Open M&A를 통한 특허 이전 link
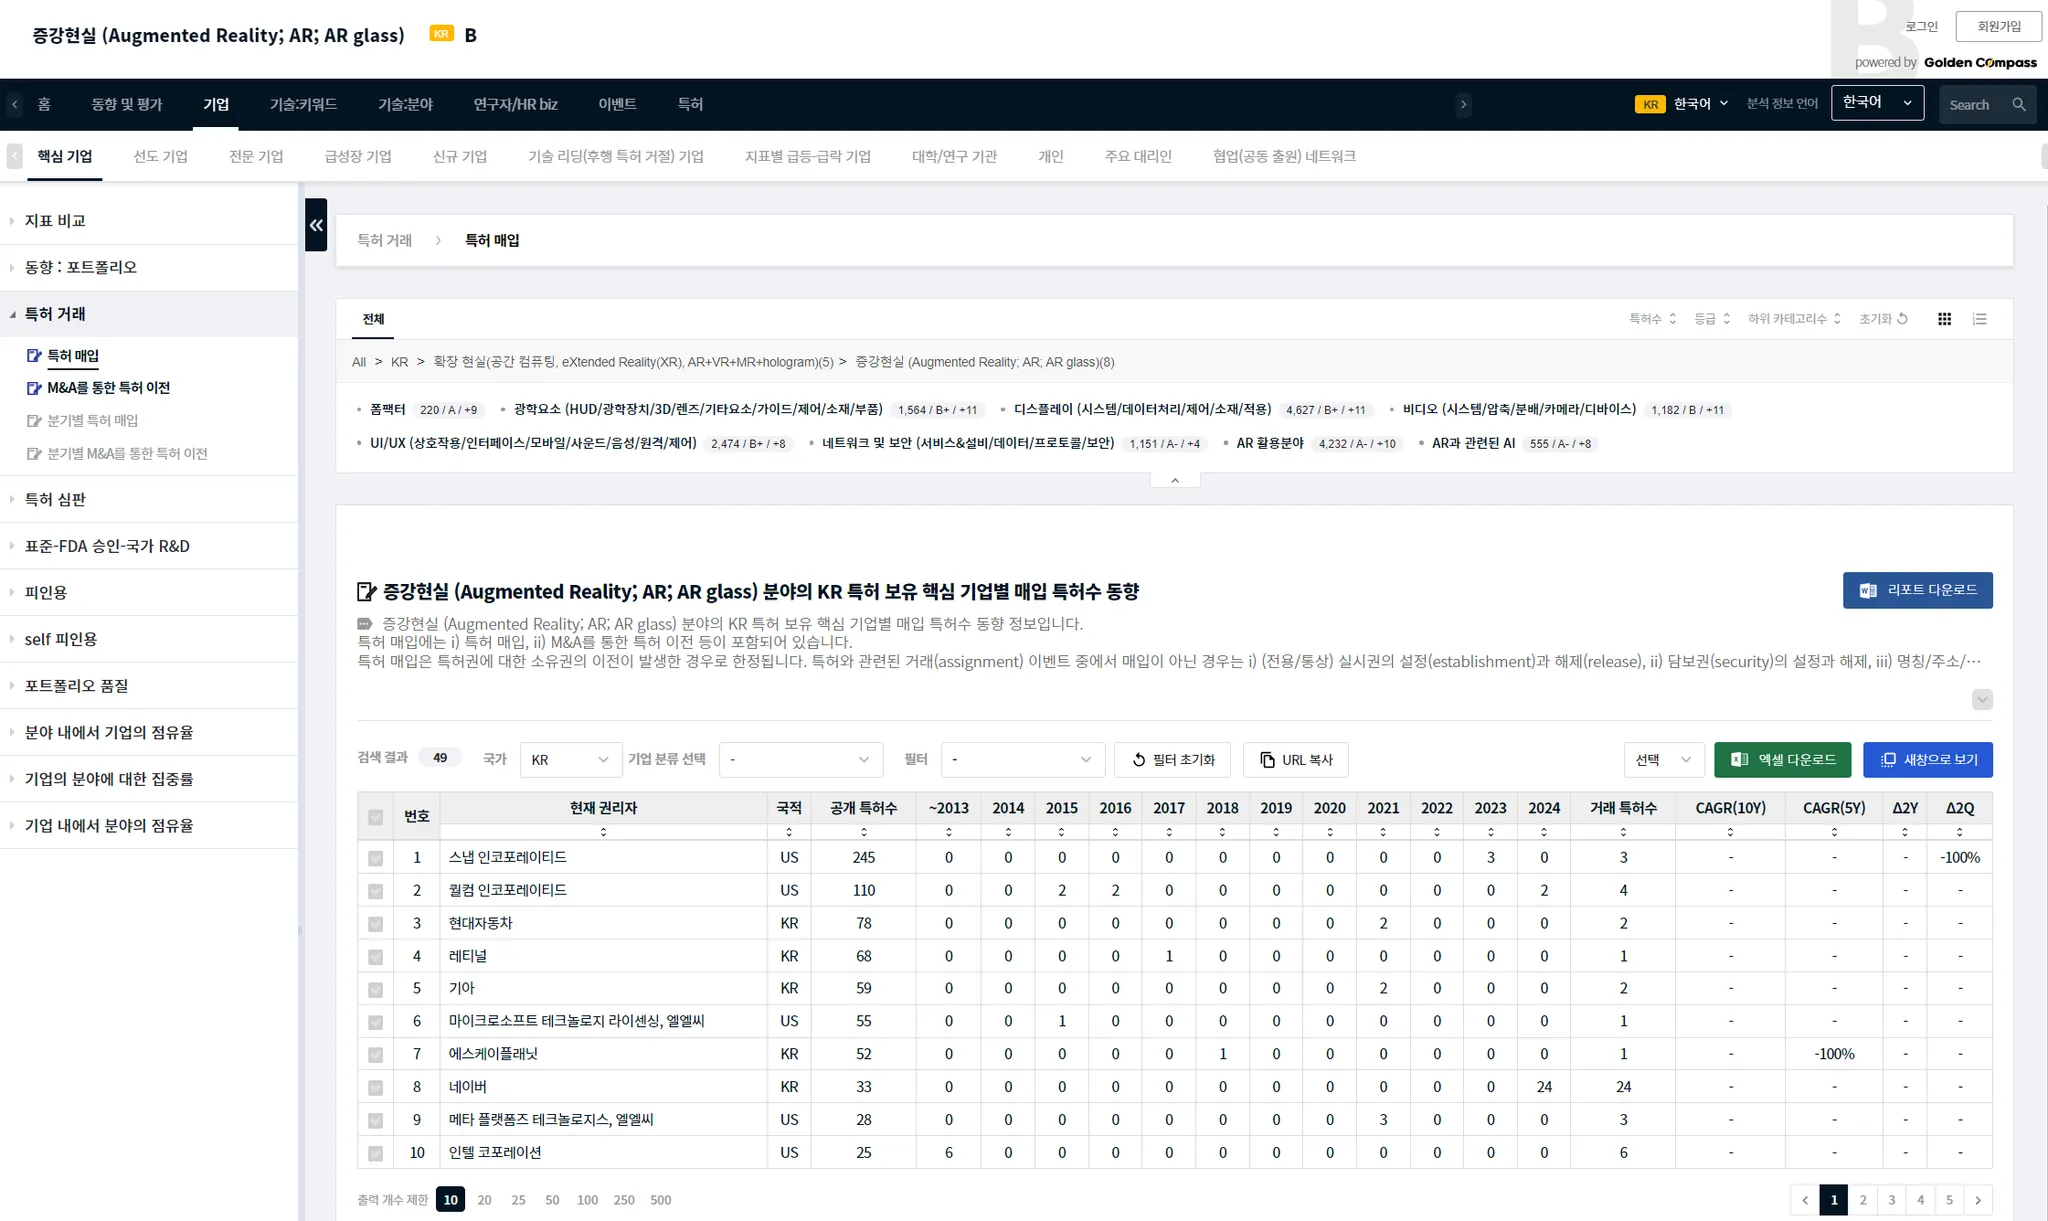 108,388
